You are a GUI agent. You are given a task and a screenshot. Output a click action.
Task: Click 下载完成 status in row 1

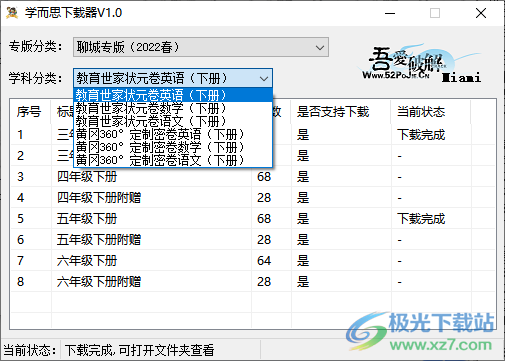[x=421, y=135]
